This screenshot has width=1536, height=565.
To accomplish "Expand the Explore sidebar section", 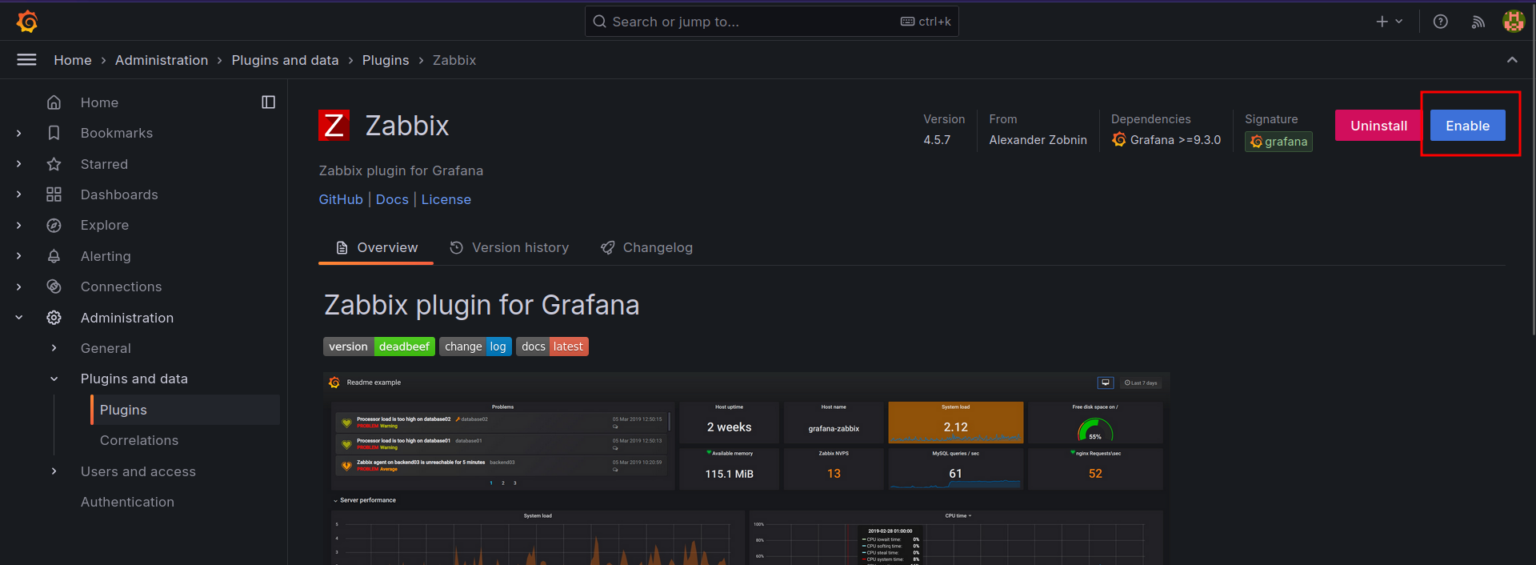I will pos(19,225).
